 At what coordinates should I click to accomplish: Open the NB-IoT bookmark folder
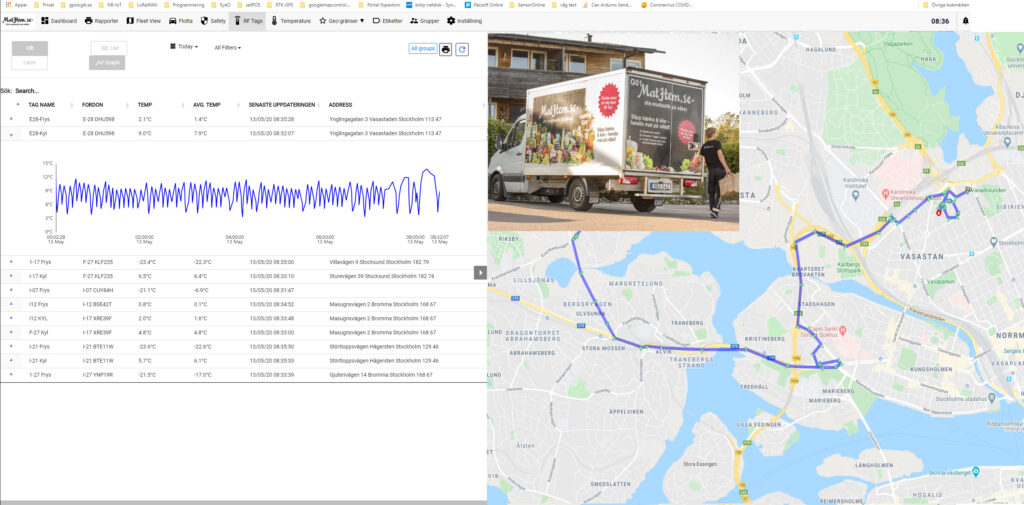coord(108,4)
